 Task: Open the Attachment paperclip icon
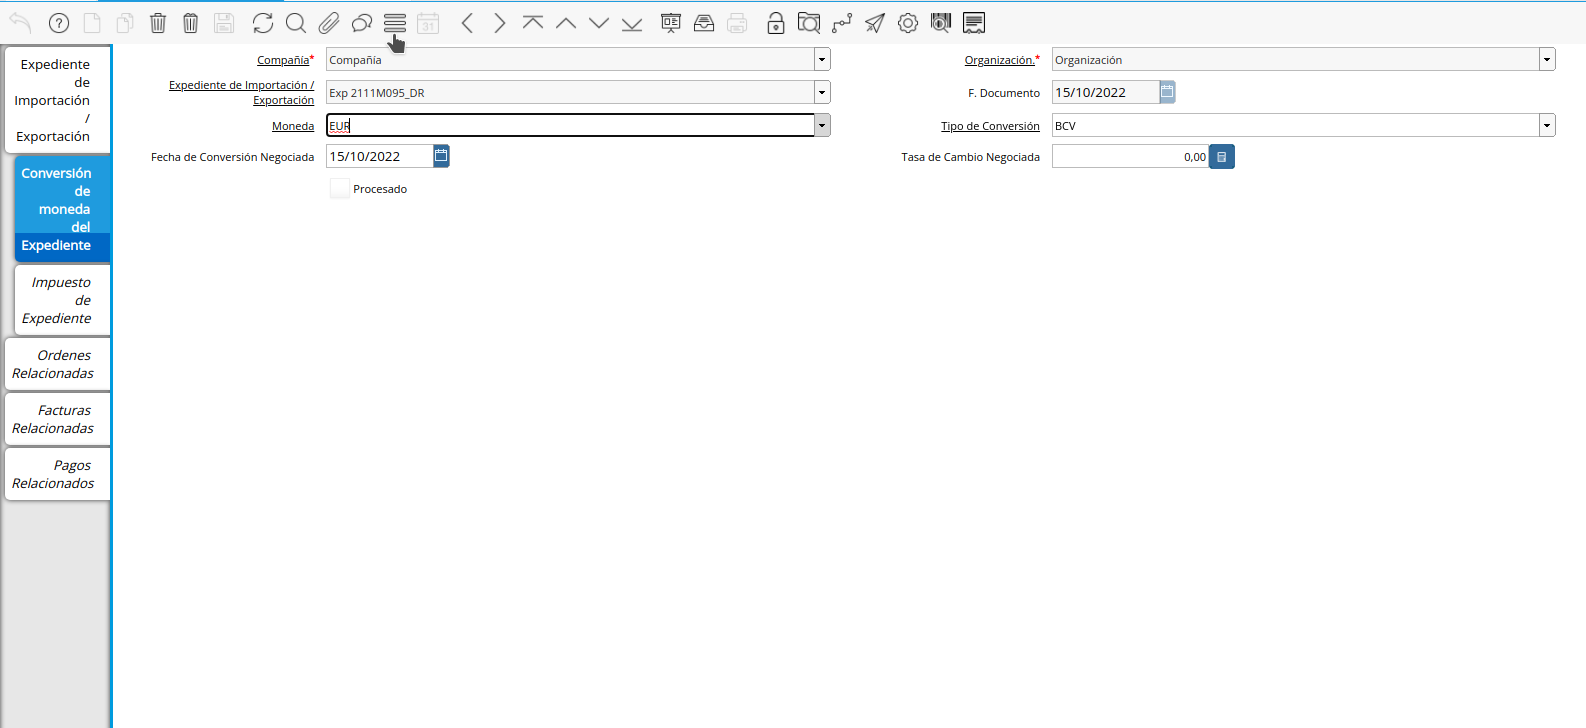coord(329,23)
